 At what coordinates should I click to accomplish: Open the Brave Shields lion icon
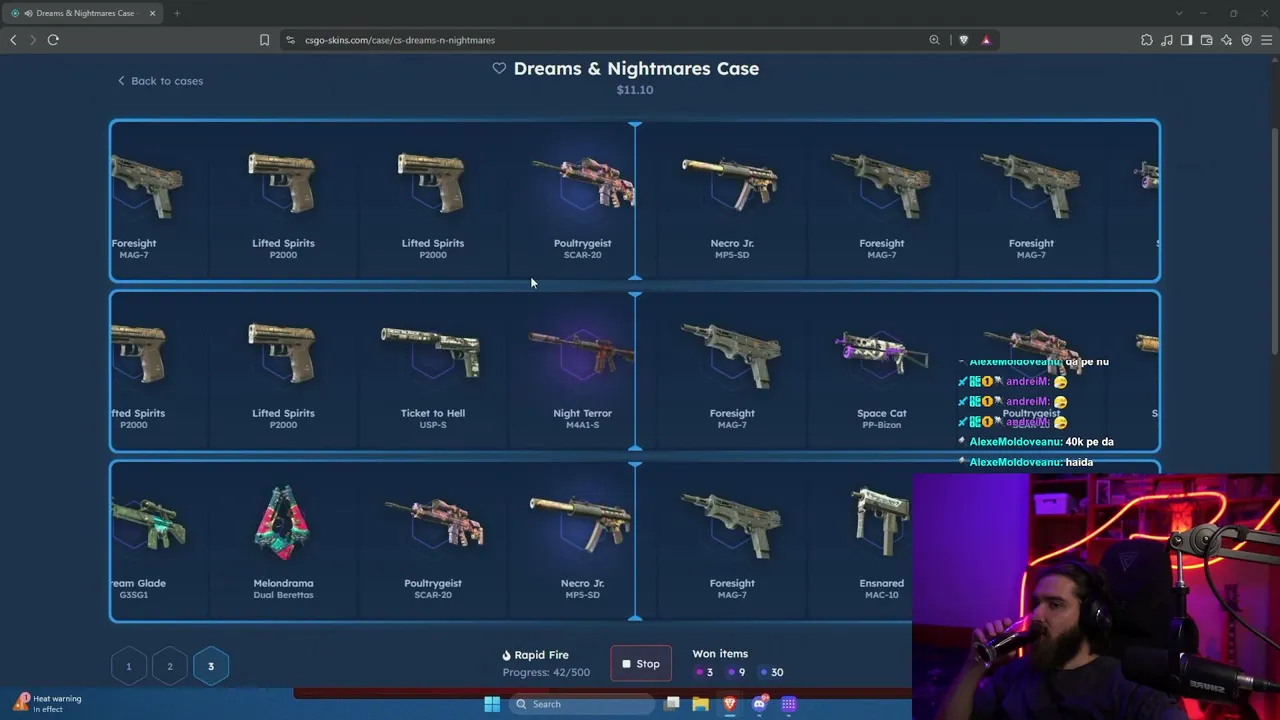tap(964, 40)
